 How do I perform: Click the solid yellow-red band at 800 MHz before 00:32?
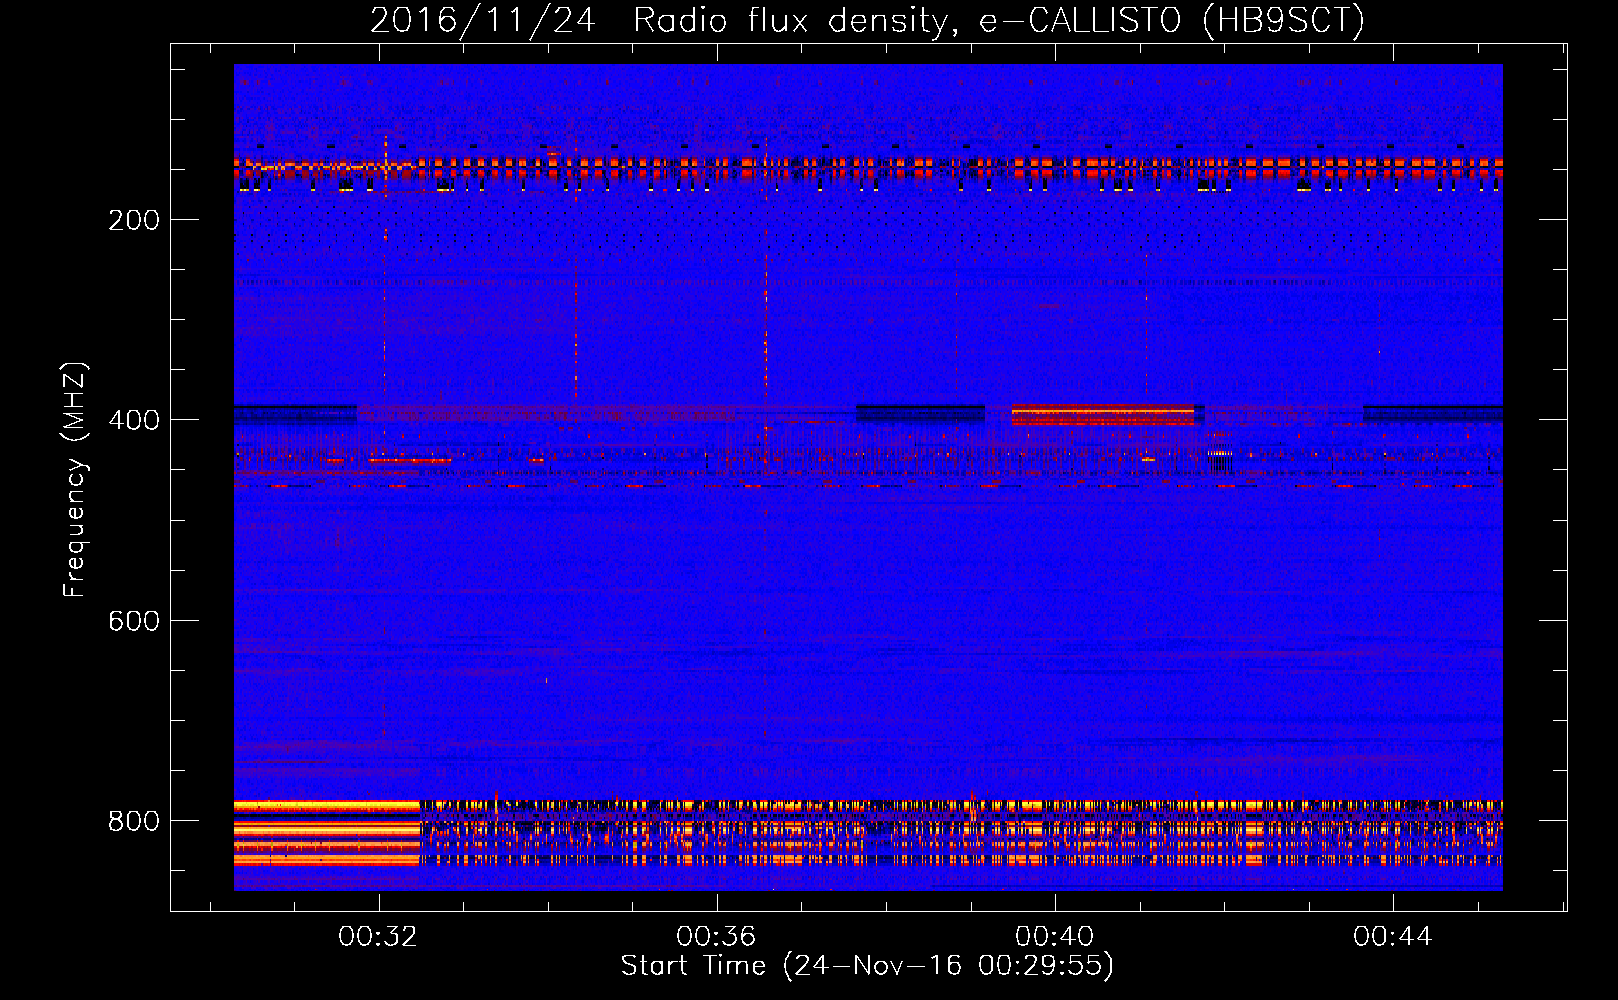coord(327,832)
